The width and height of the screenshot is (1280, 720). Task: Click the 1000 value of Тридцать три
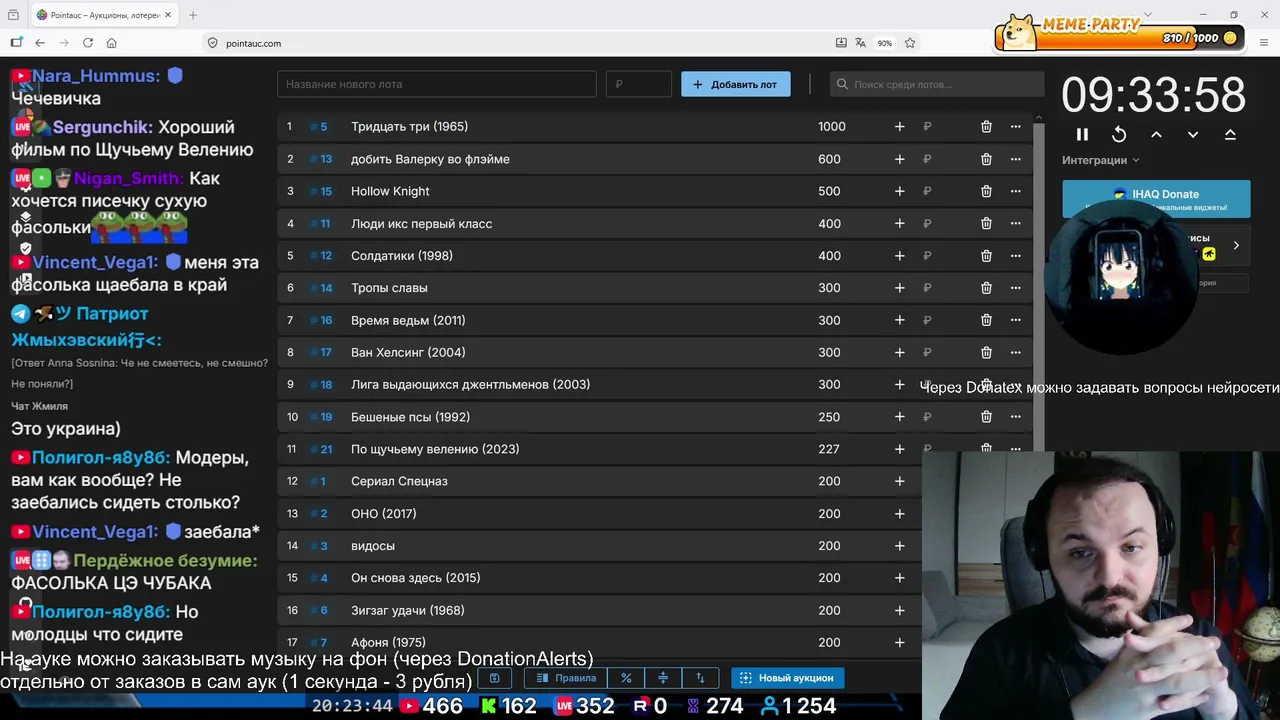click(x=831, y=127)
